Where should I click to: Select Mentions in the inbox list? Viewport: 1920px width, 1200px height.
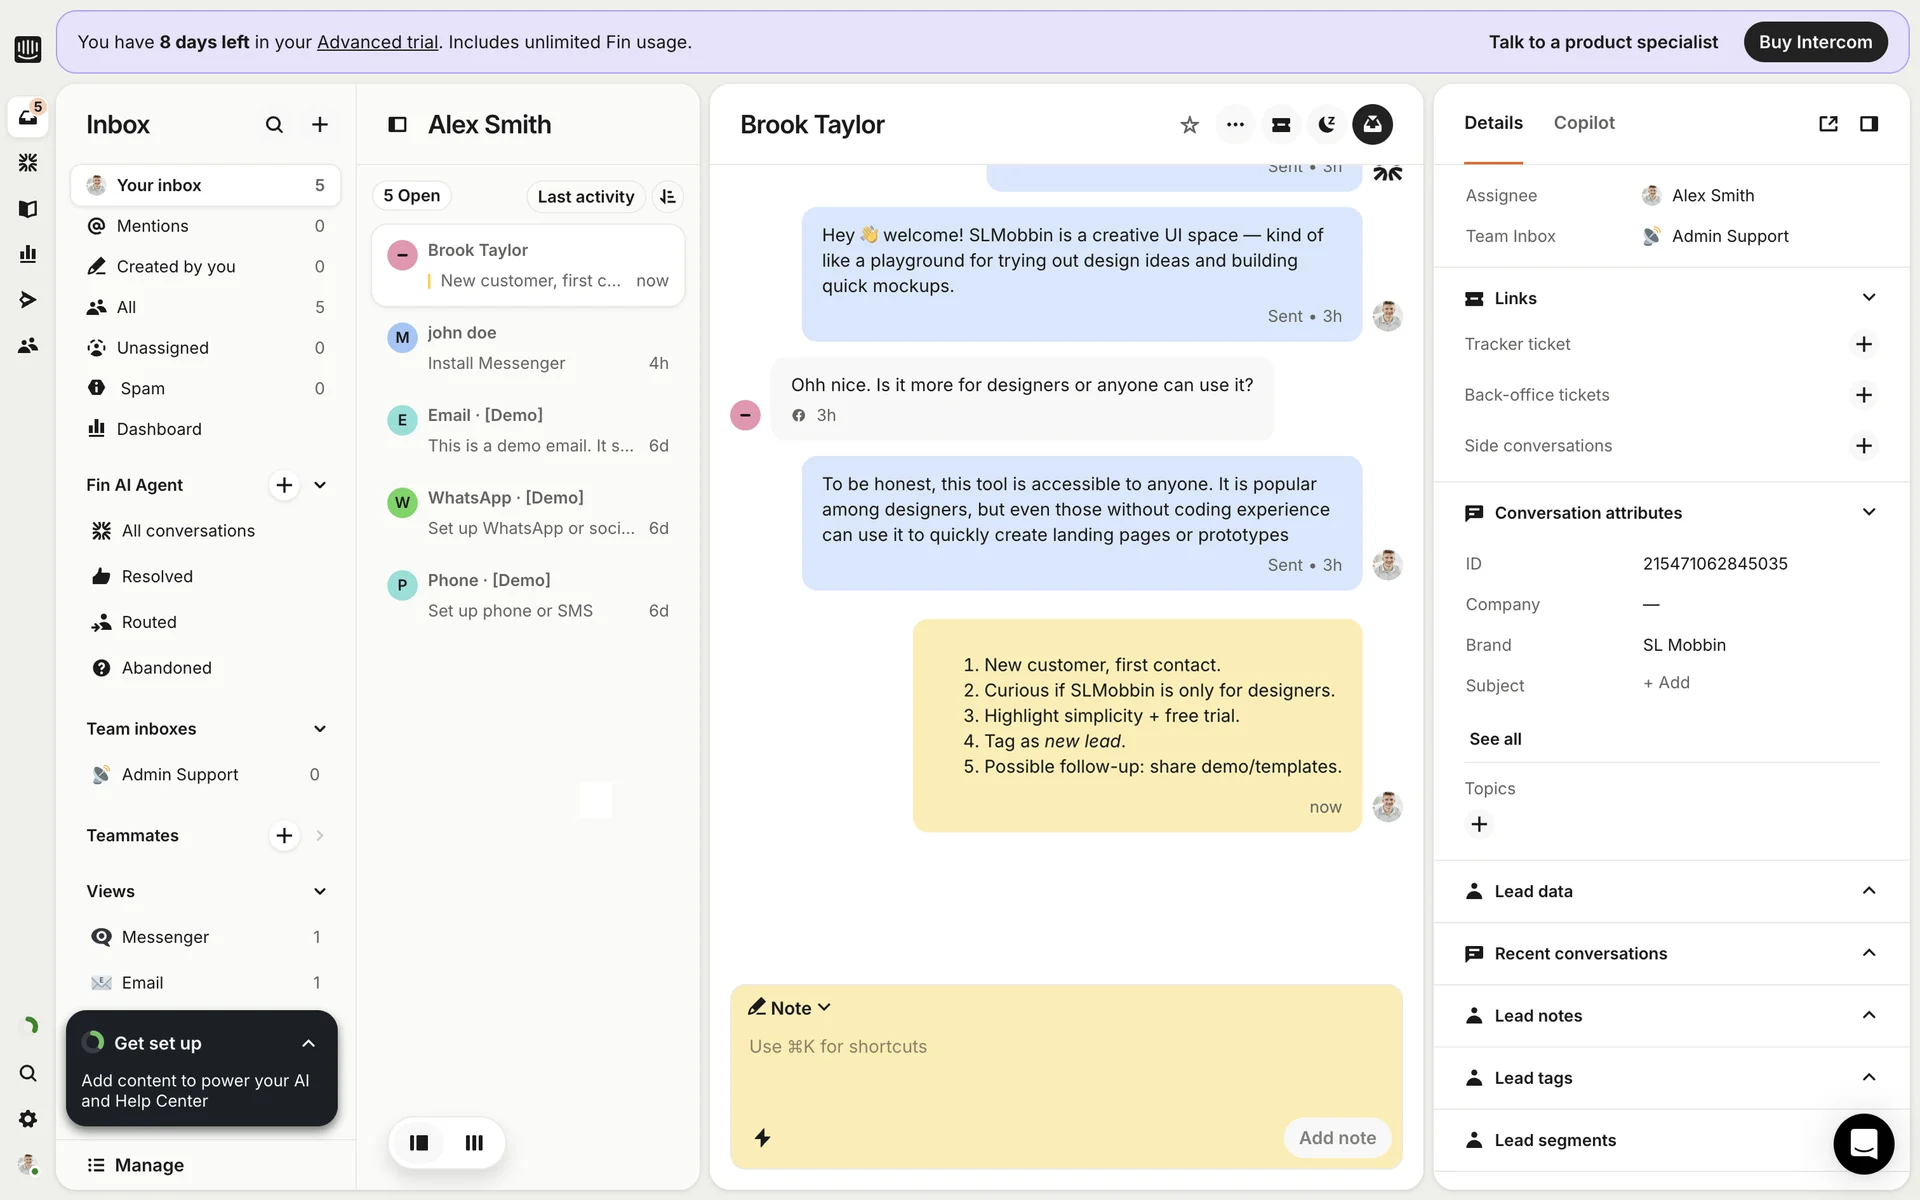[153, 226]
